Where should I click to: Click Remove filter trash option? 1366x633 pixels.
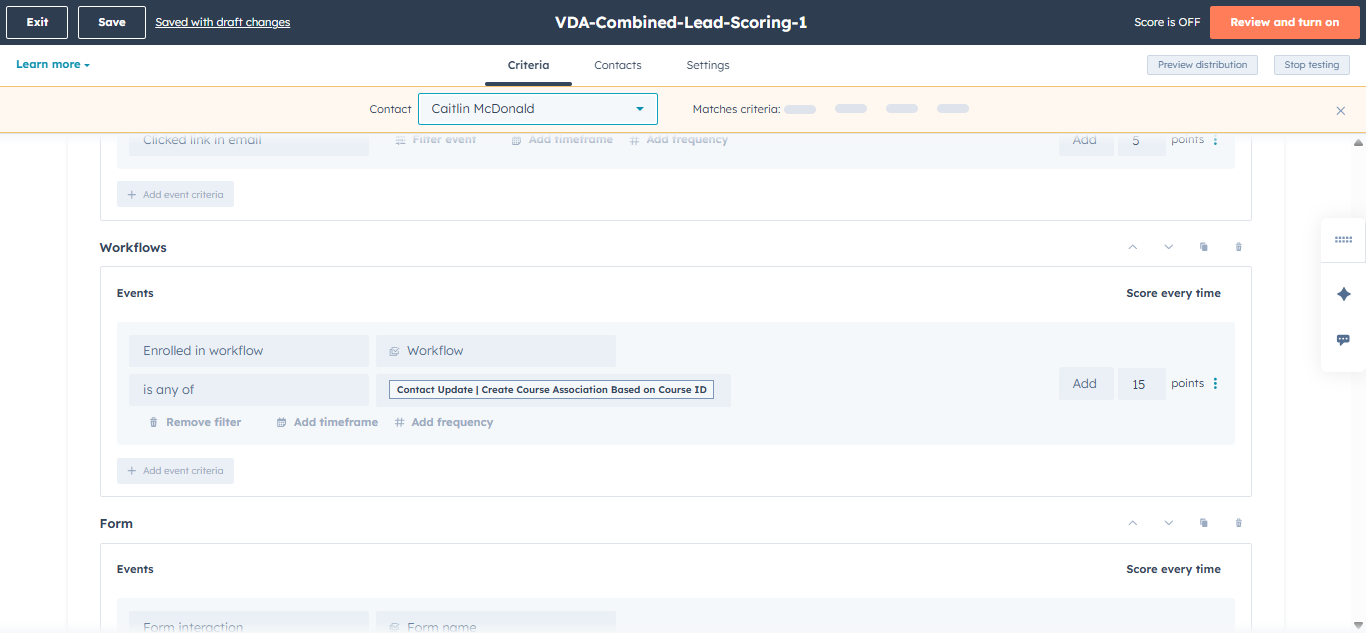click(x=195, y=422)
